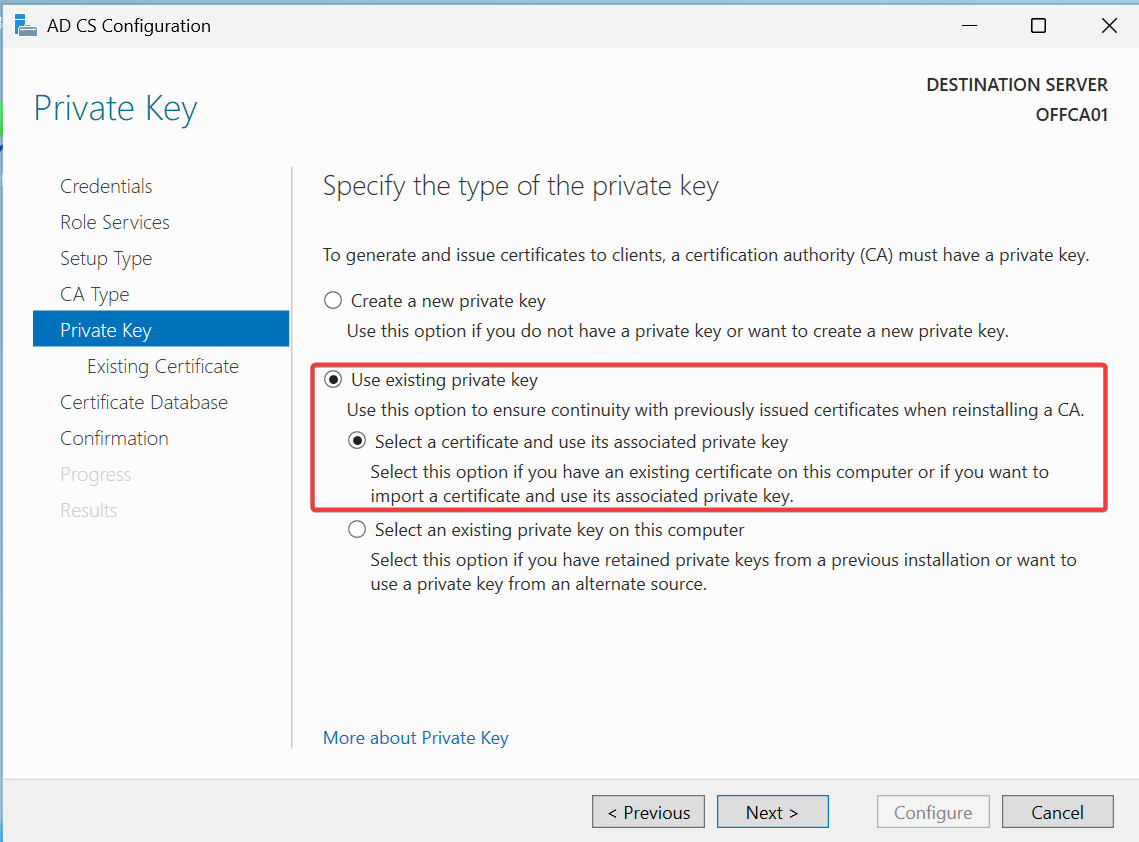Open the Role Services step
Viewport: 1139px width, 842px height.
[x=115, y=223]
